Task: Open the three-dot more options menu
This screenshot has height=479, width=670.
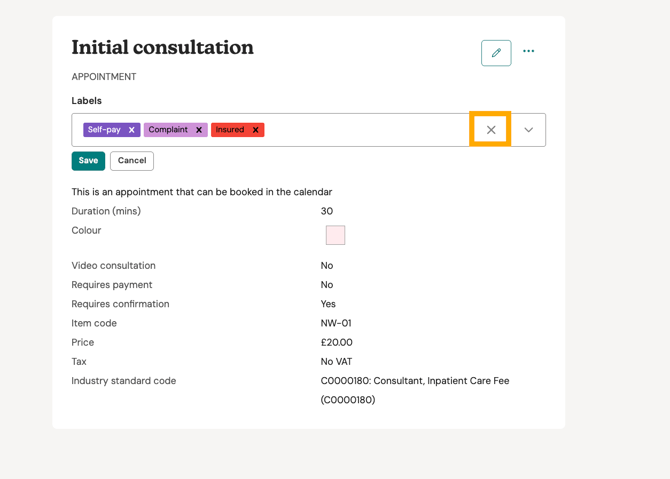Action: [x=529, y=52]
